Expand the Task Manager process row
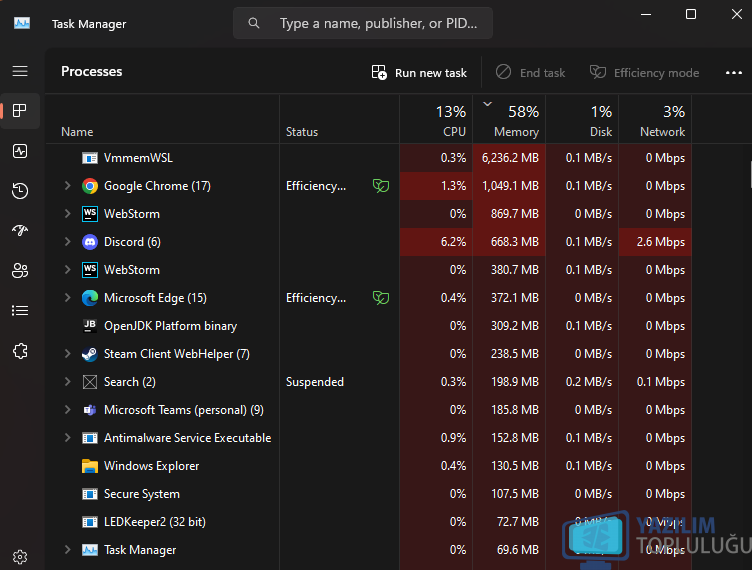Image resolution: width=752 pixels, height=570 pixels. click(x=68, y=550)
